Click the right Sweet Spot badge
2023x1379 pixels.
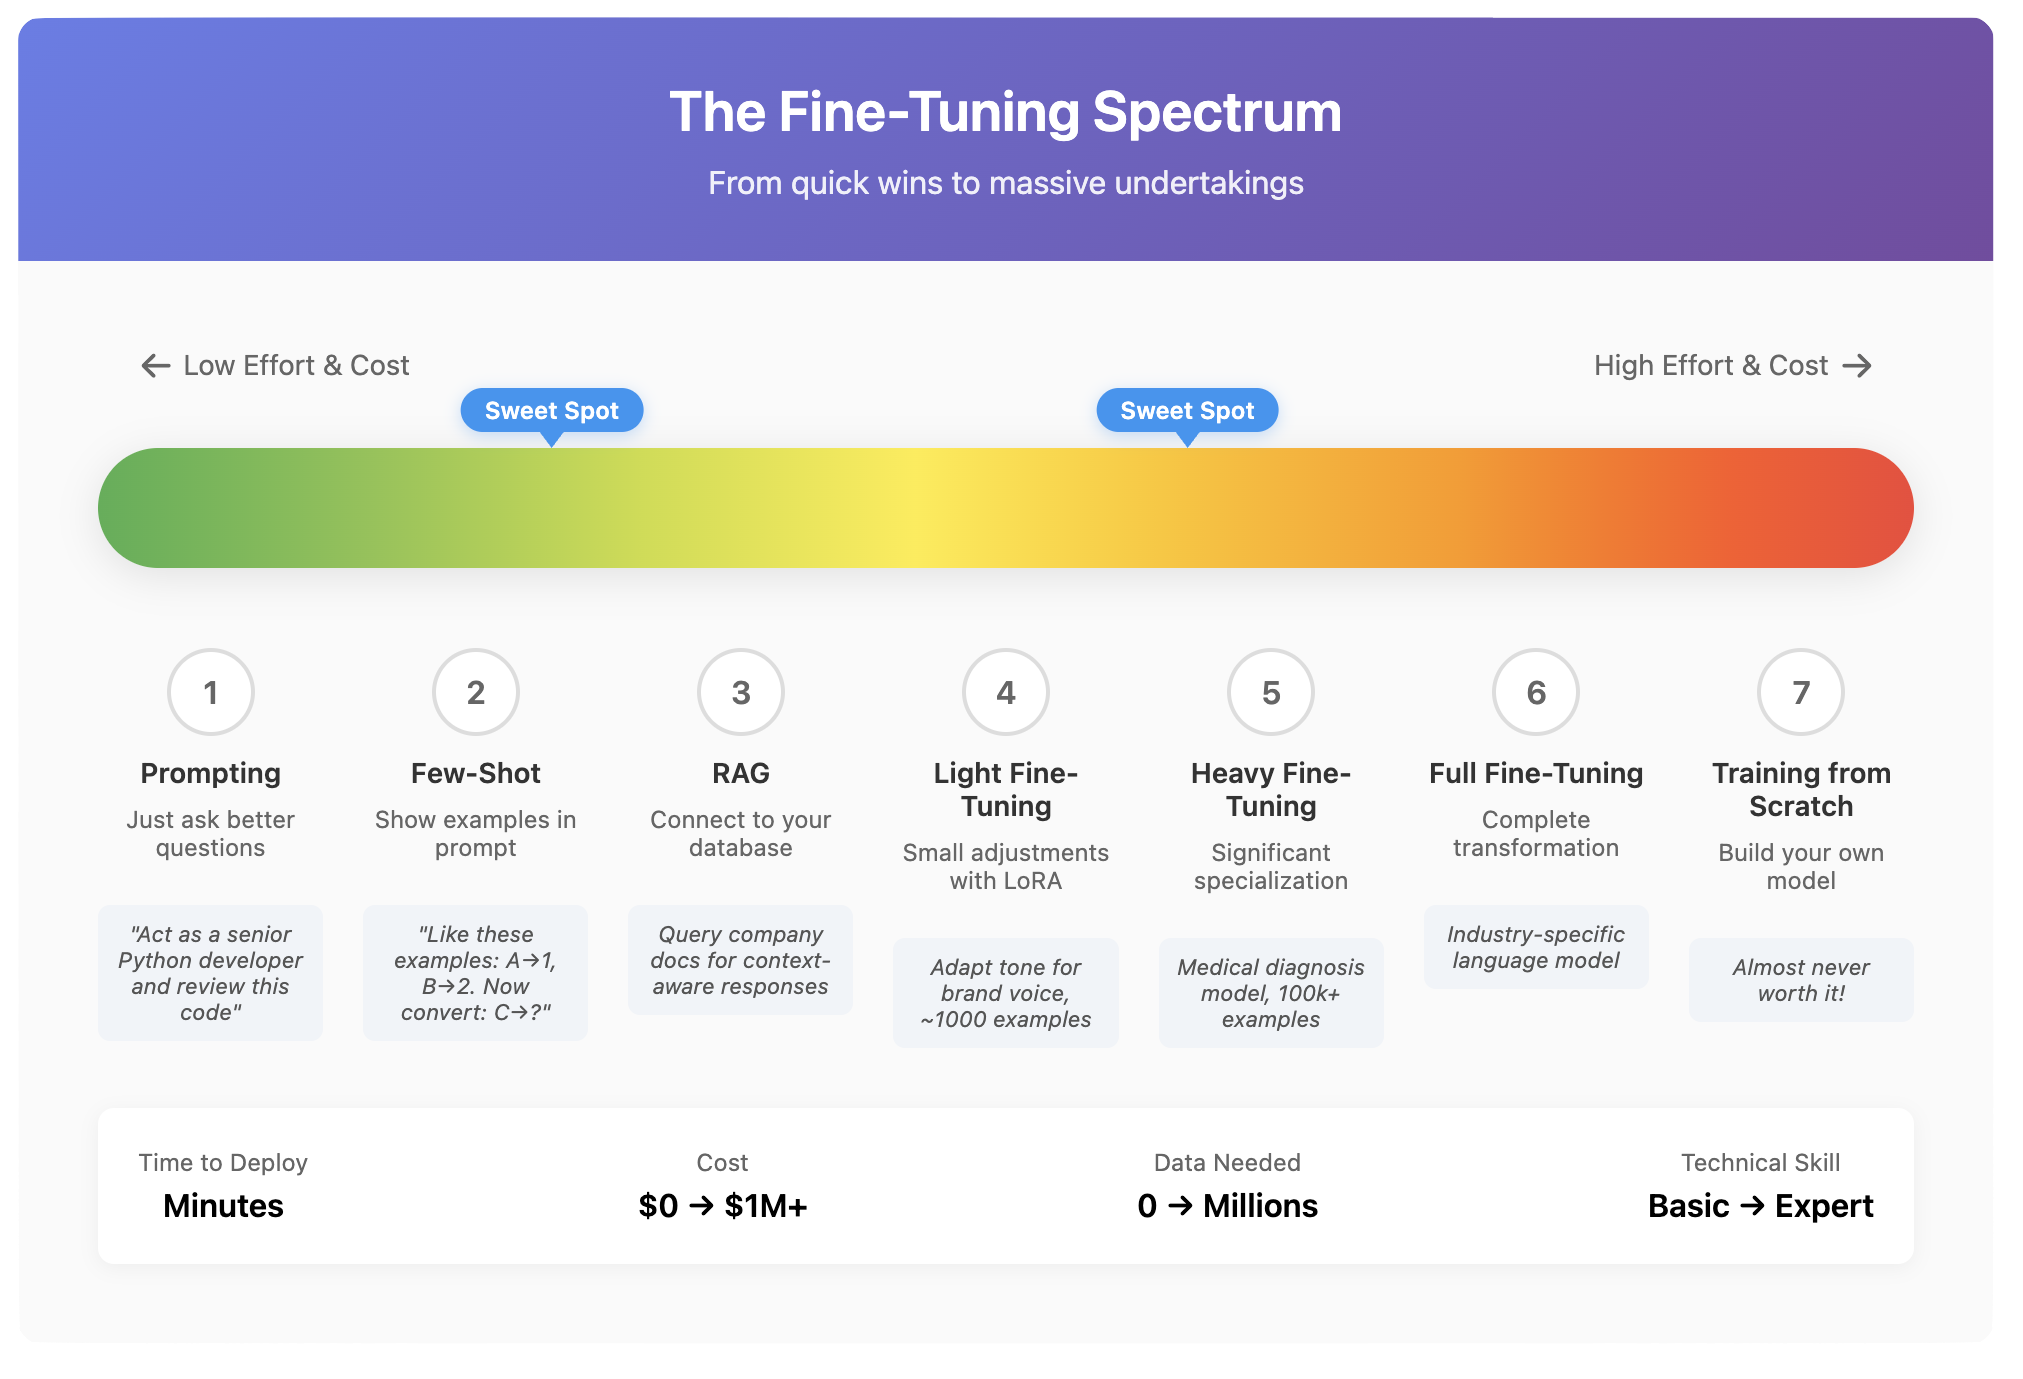pyautogui.click(x=1187, y=411)
